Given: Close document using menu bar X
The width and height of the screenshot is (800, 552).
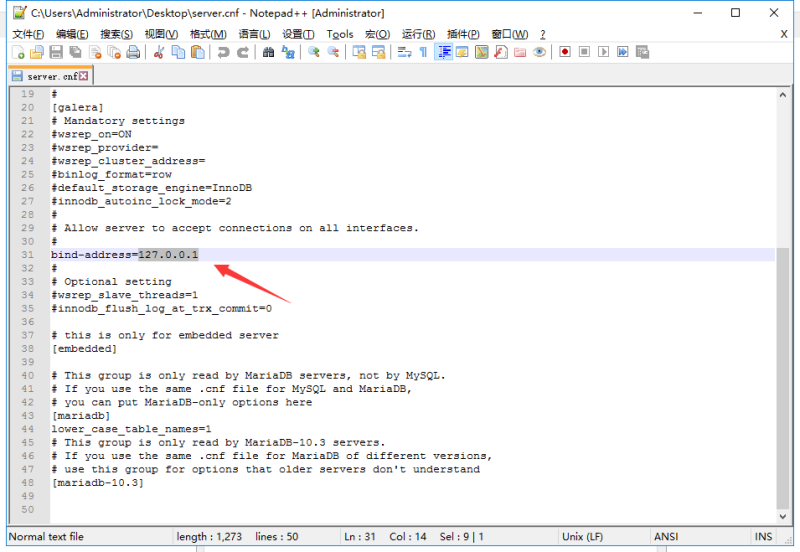Looking at the screenshot, I should pyautogui.click(x=784, y=34).
